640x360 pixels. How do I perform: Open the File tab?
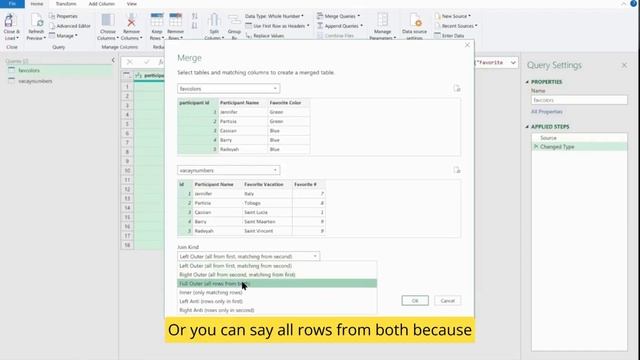click(12, 4)
